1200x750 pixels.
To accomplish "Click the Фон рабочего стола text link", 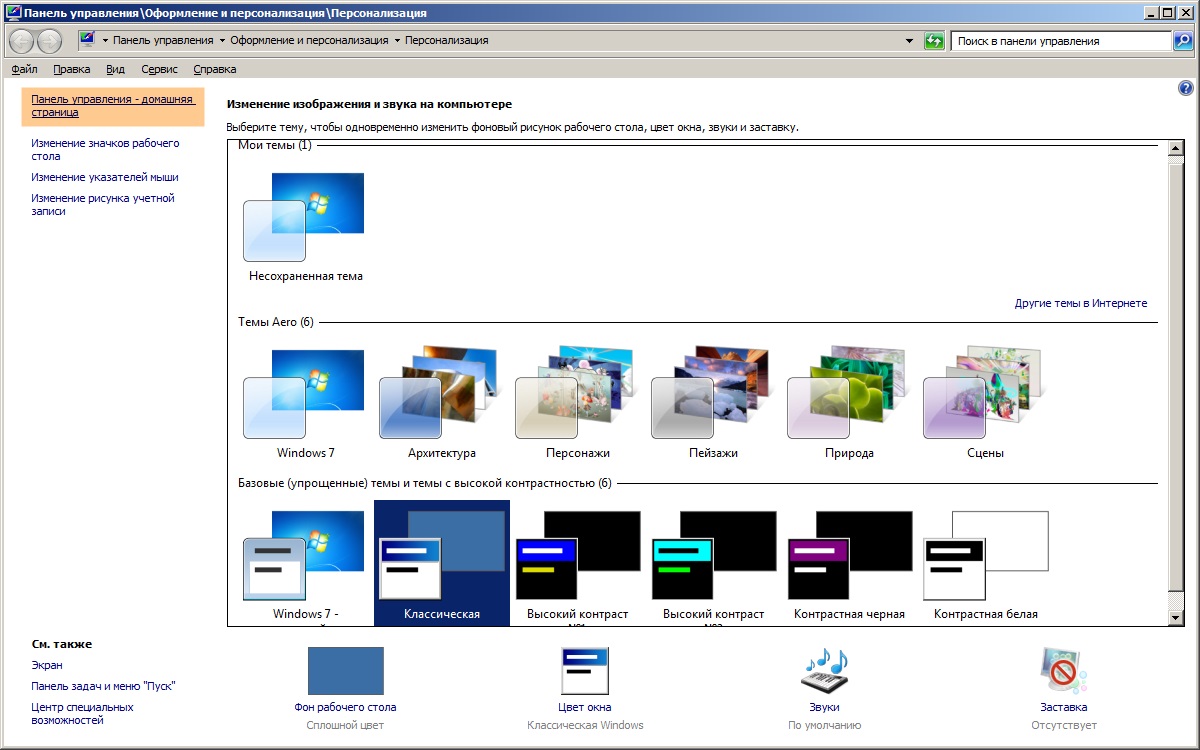I will (345, 707).
